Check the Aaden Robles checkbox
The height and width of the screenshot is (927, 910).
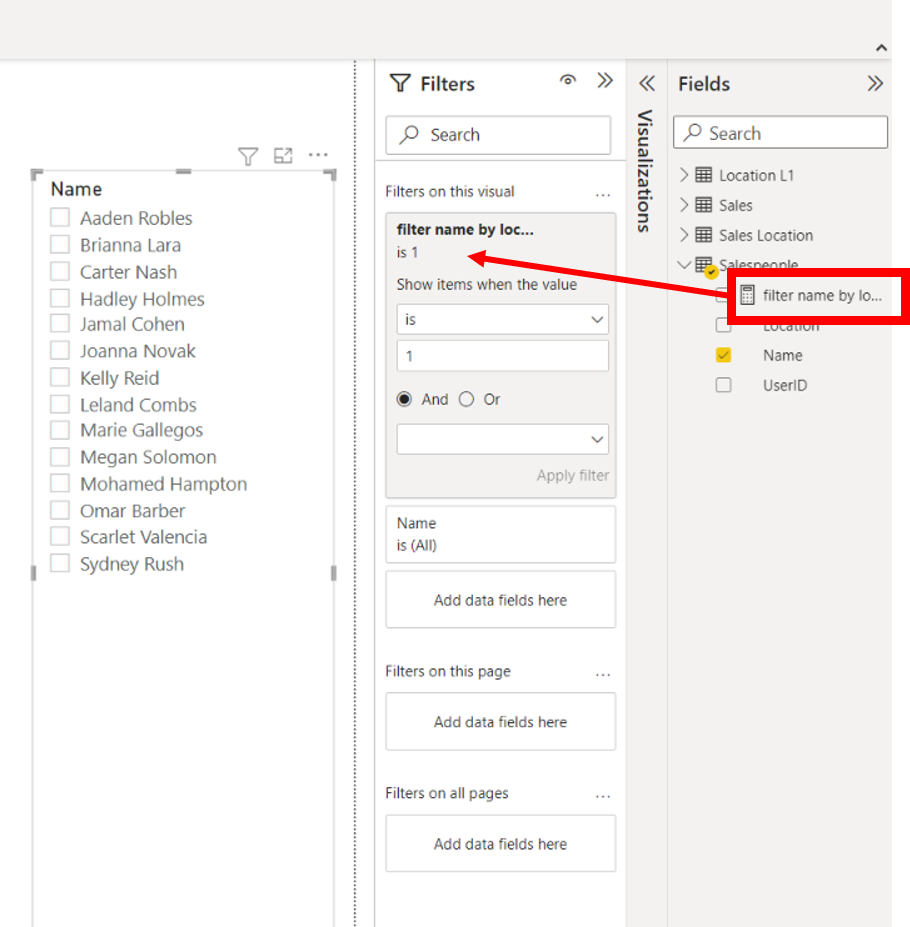(60, 218)
